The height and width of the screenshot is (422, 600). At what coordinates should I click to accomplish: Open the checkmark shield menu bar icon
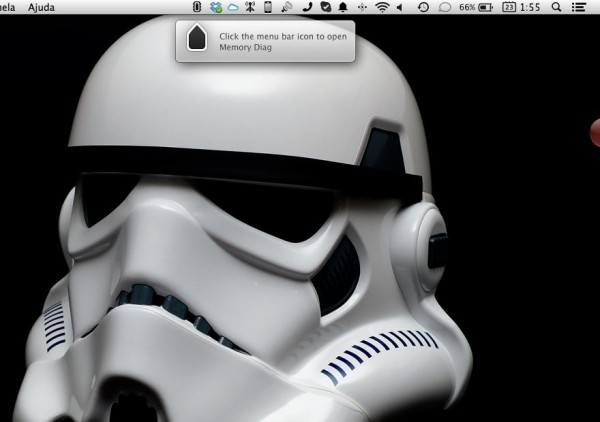coord(326,7)
